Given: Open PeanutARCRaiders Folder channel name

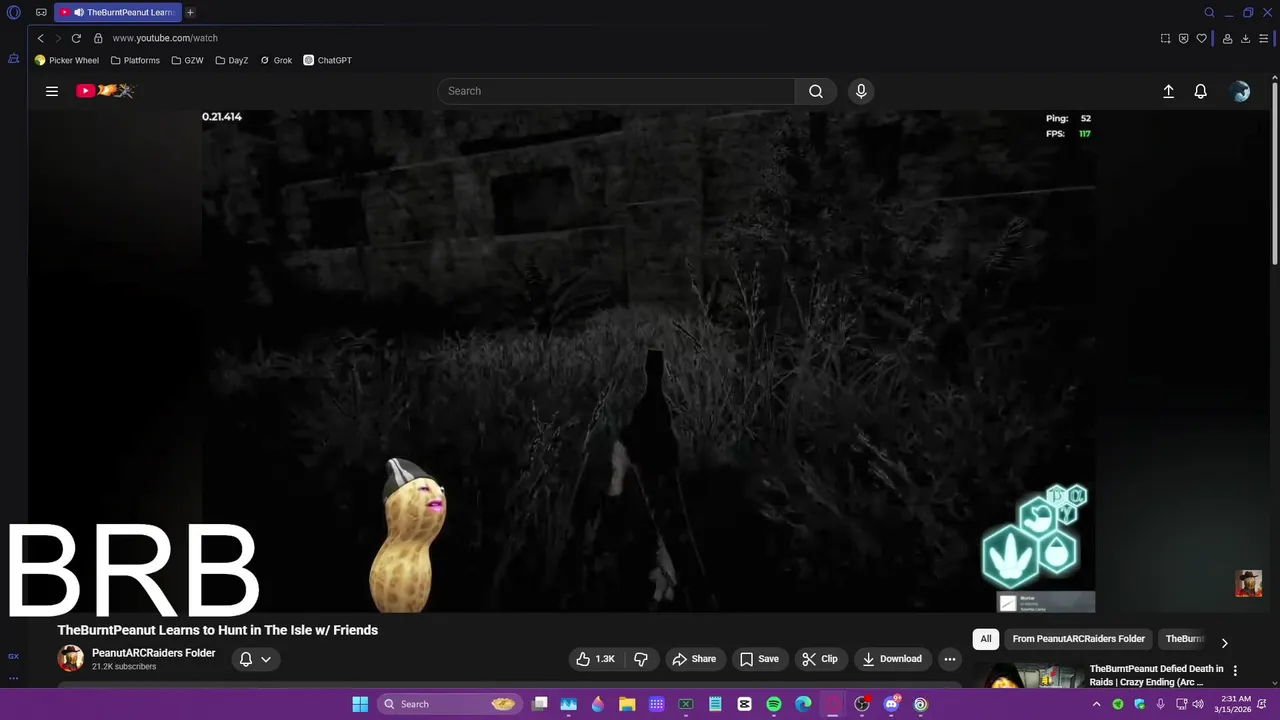Looking at the screenshot, I should point(153,653).
